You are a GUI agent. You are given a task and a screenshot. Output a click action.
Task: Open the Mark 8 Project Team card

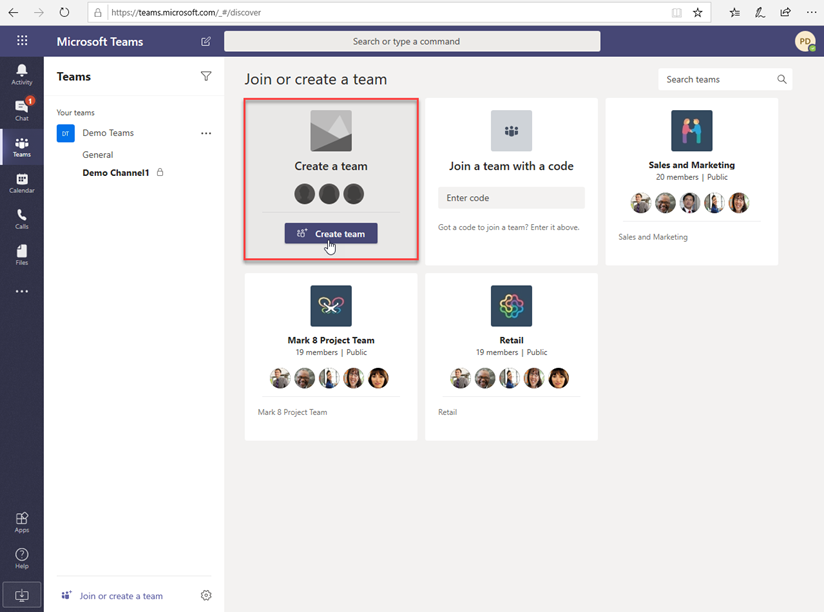(x=331, y=357)
